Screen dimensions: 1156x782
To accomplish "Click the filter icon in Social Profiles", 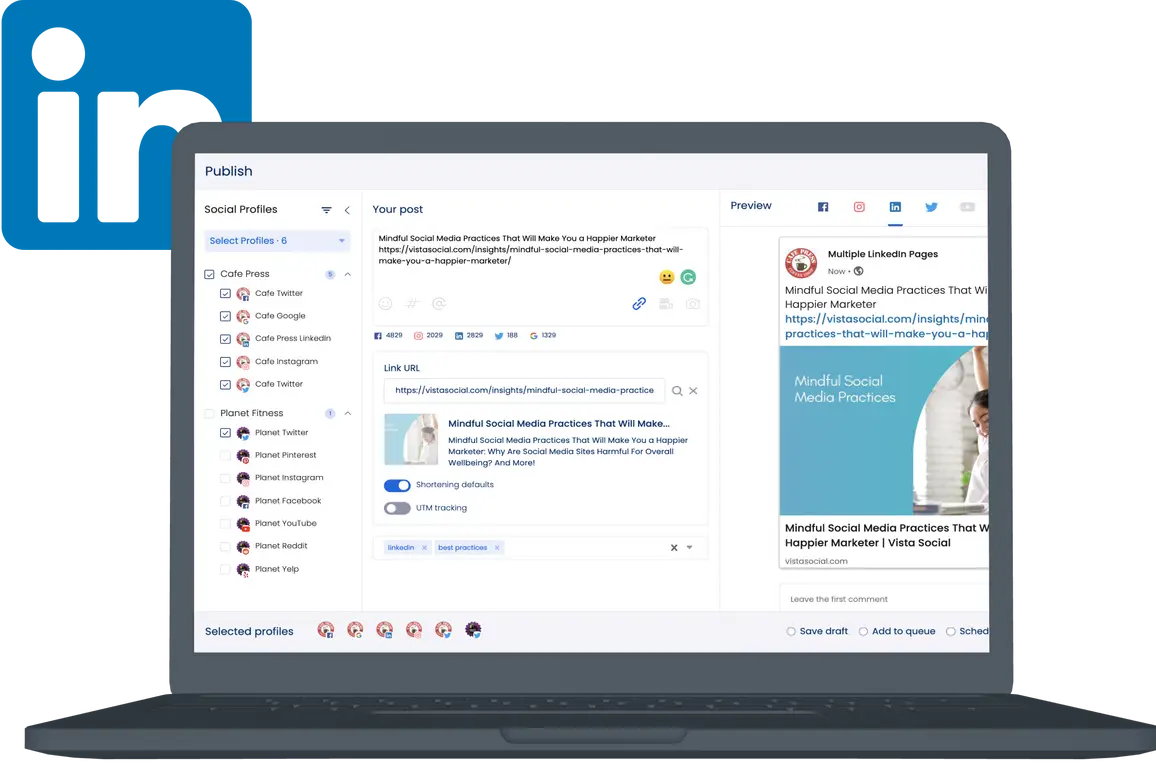I will 326,210.
